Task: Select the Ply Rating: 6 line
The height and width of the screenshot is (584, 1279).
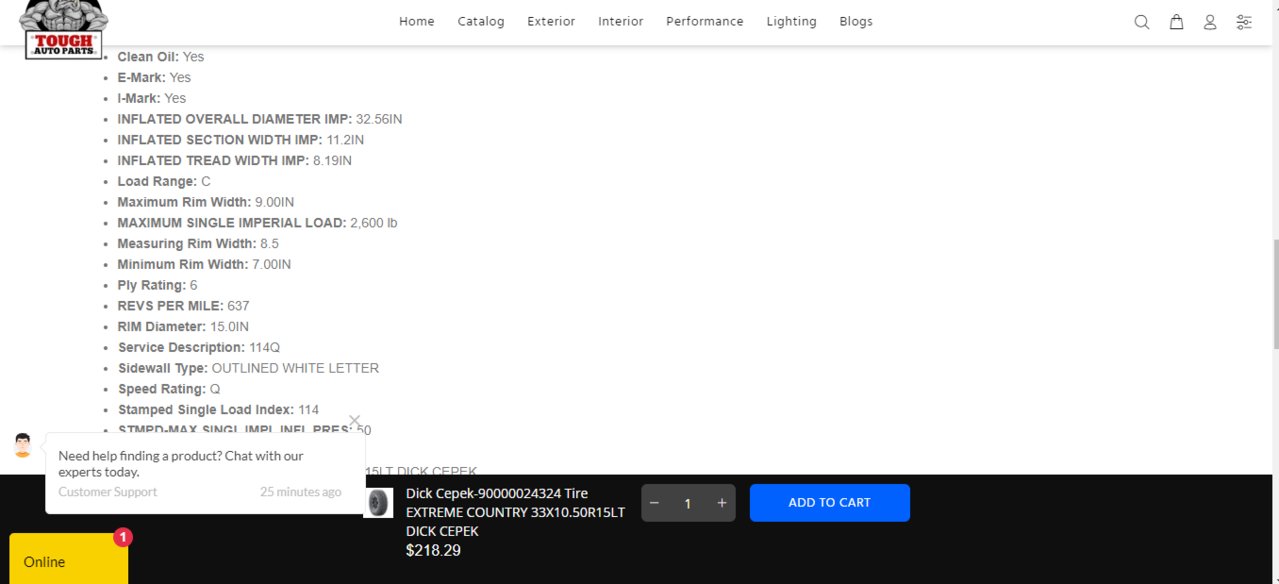Action: [157, 285]
